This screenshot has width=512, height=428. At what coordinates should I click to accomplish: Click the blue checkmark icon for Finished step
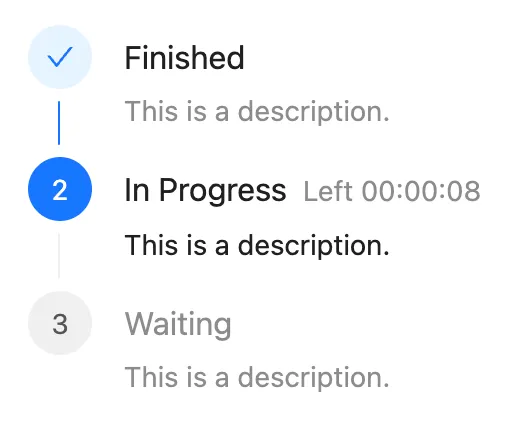60,57
